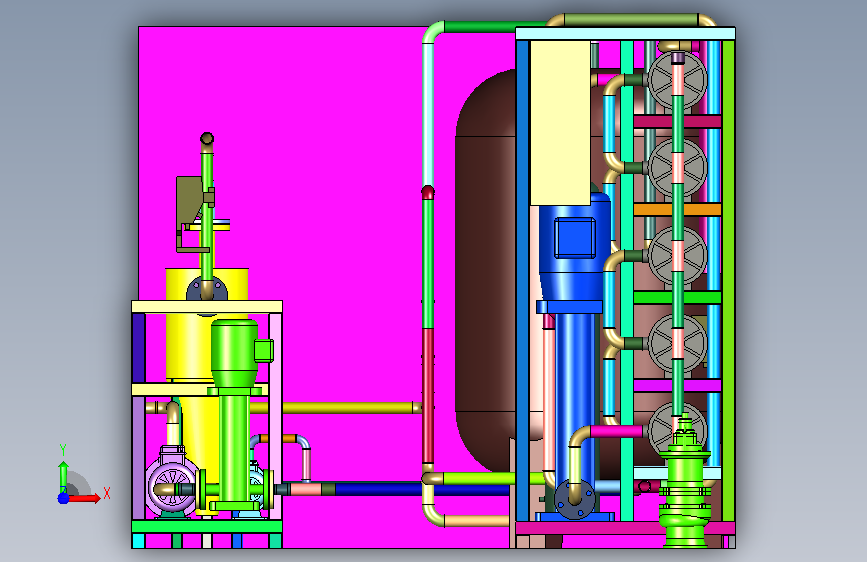The image size is (867, 562).
Task: Select the orange crossbar on the right rack
Action: pos(677,209)
